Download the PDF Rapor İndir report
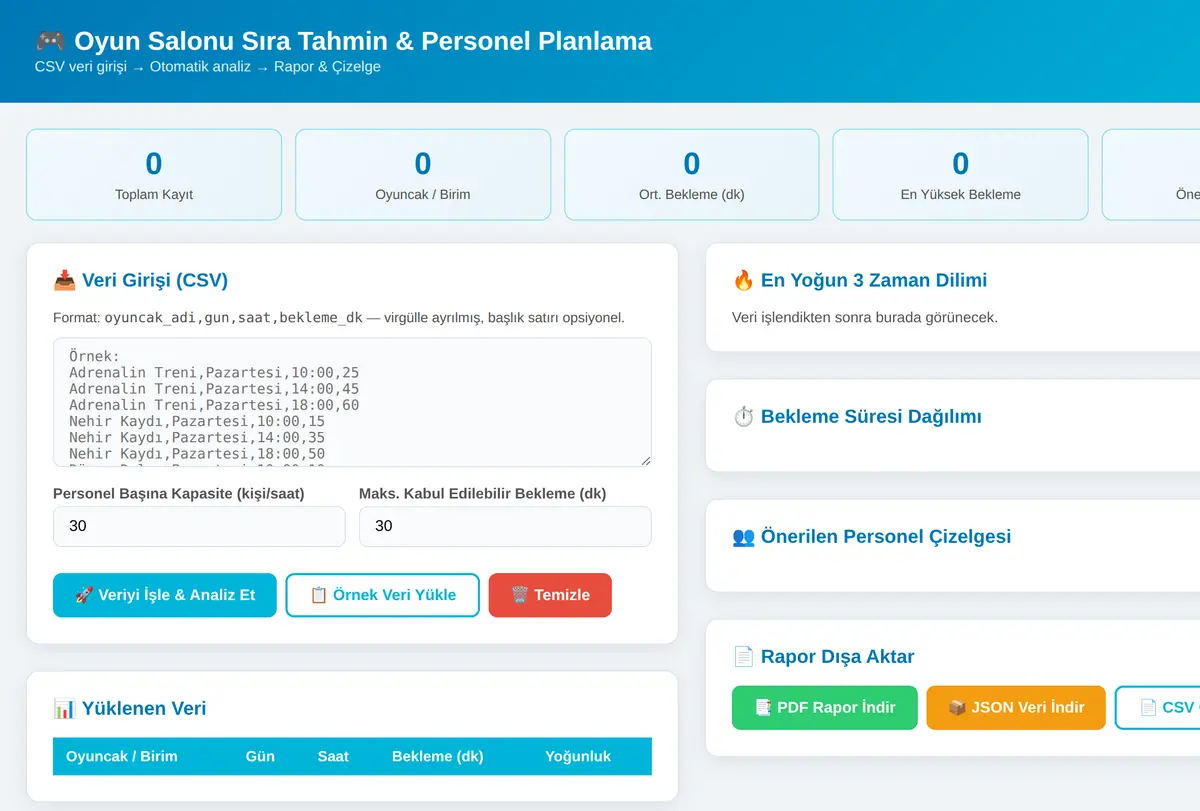Viewport: 1200px width, 811px height. [x=825, y=707]
